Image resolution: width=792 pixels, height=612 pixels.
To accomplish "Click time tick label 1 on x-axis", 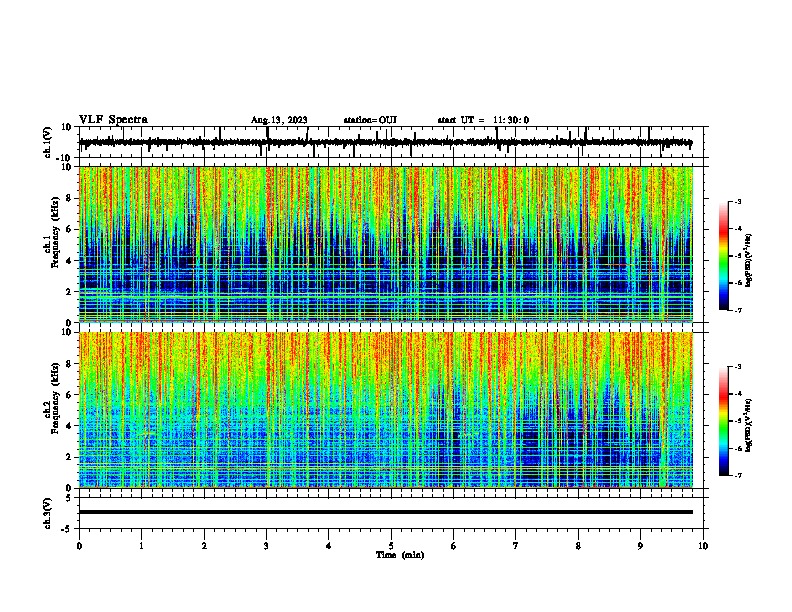I will click(141, 546).
